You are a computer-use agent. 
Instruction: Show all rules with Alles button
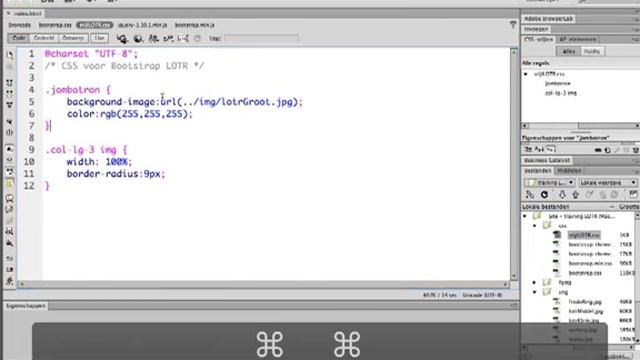569,51
